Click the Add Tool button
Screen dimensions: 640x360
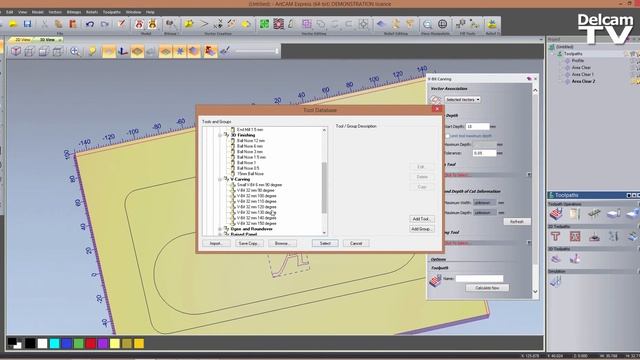(x=421, y=219)
